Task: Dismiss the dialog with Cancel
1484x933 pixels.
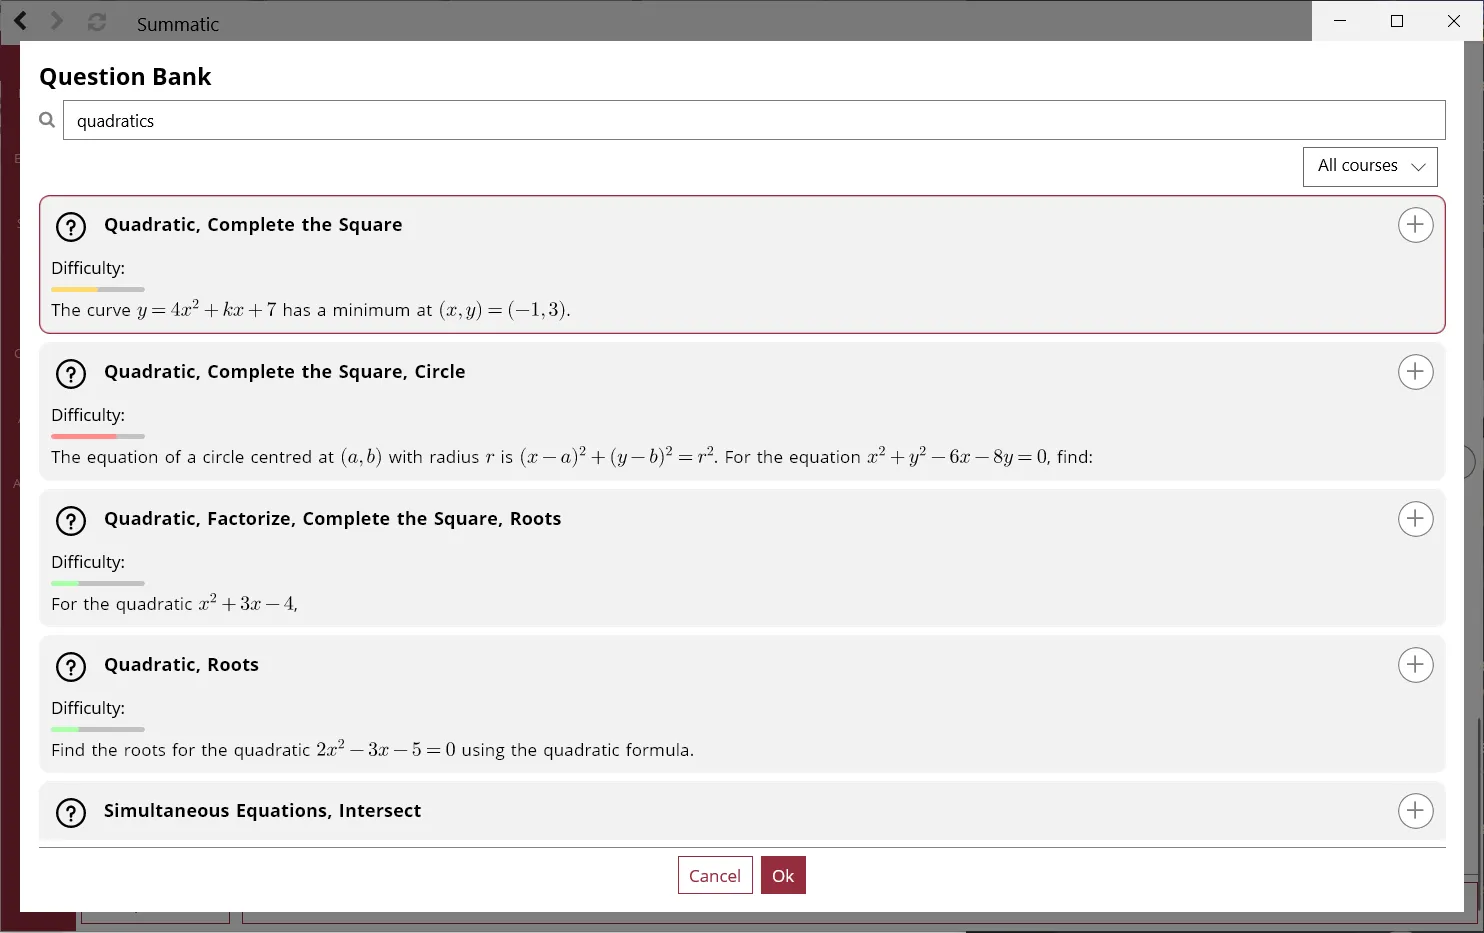Action: 715,875
